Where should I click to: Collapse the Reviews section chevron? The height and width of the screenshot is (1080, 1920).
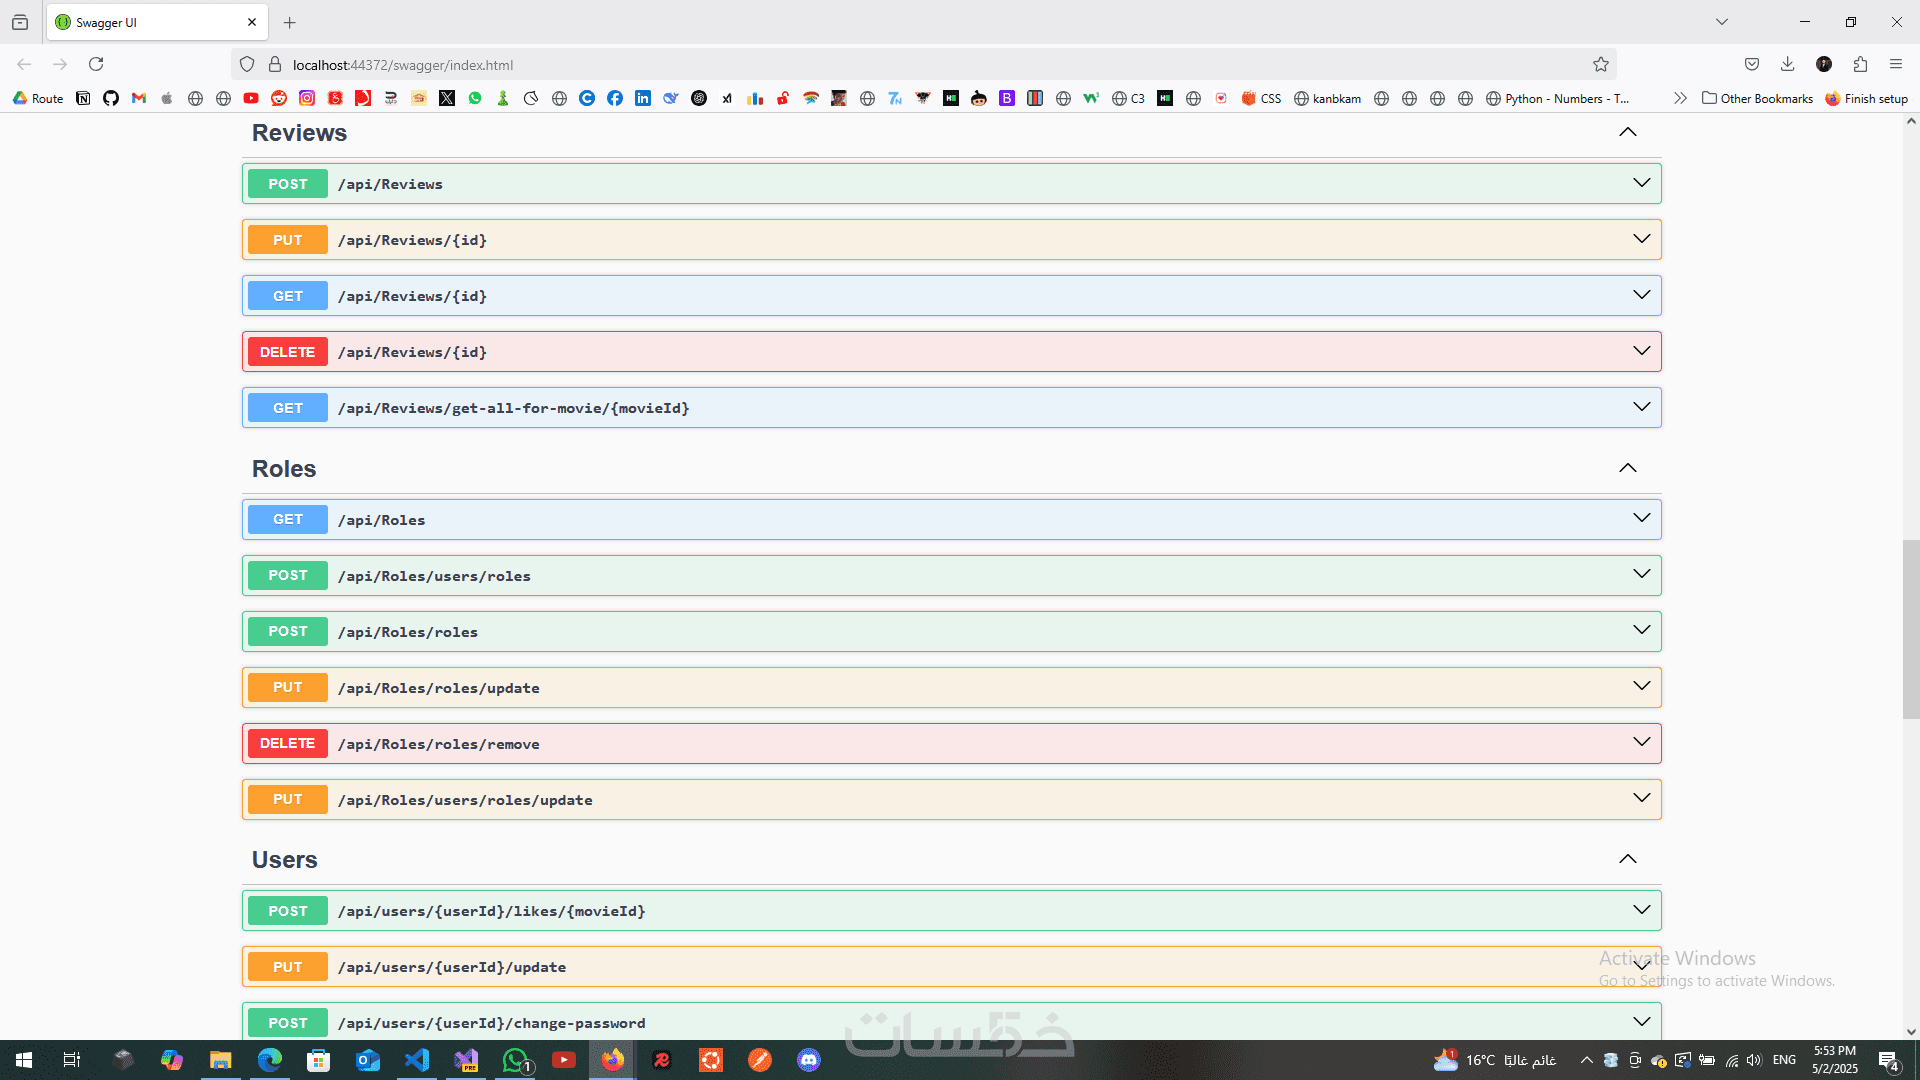pyautogui.click(x=1628, y=132)
